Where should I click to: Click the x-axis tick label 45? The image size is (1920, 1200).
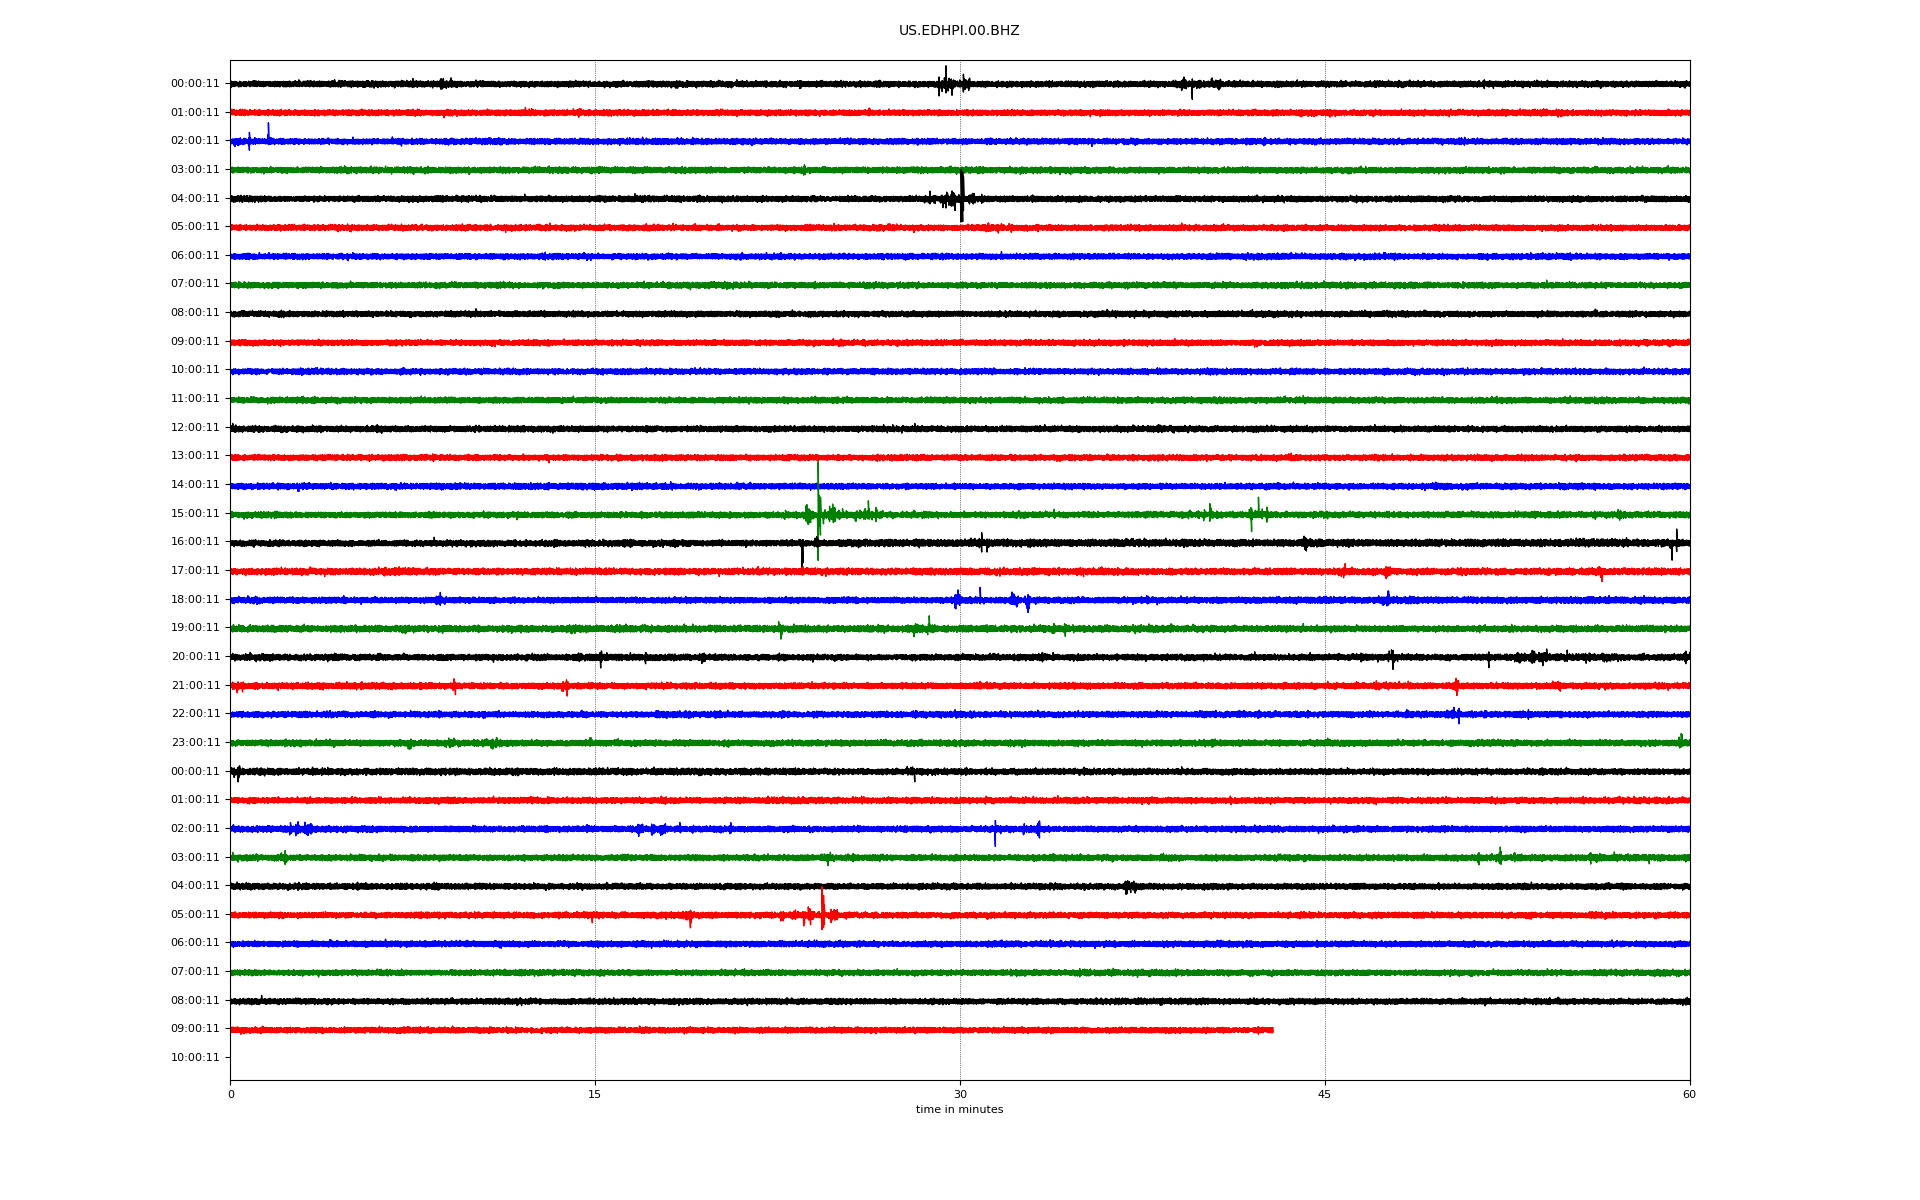[x=1325, y=1095]
